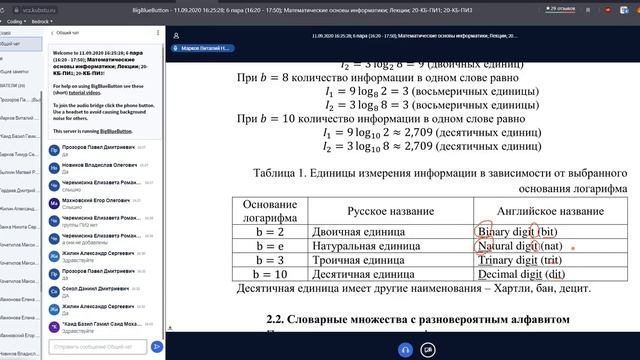Image resolution: width=640 pixels, height=360 pixels.
Task: Select message name Новиков Владислав Олегович
Action: click(x=99, y=165)
